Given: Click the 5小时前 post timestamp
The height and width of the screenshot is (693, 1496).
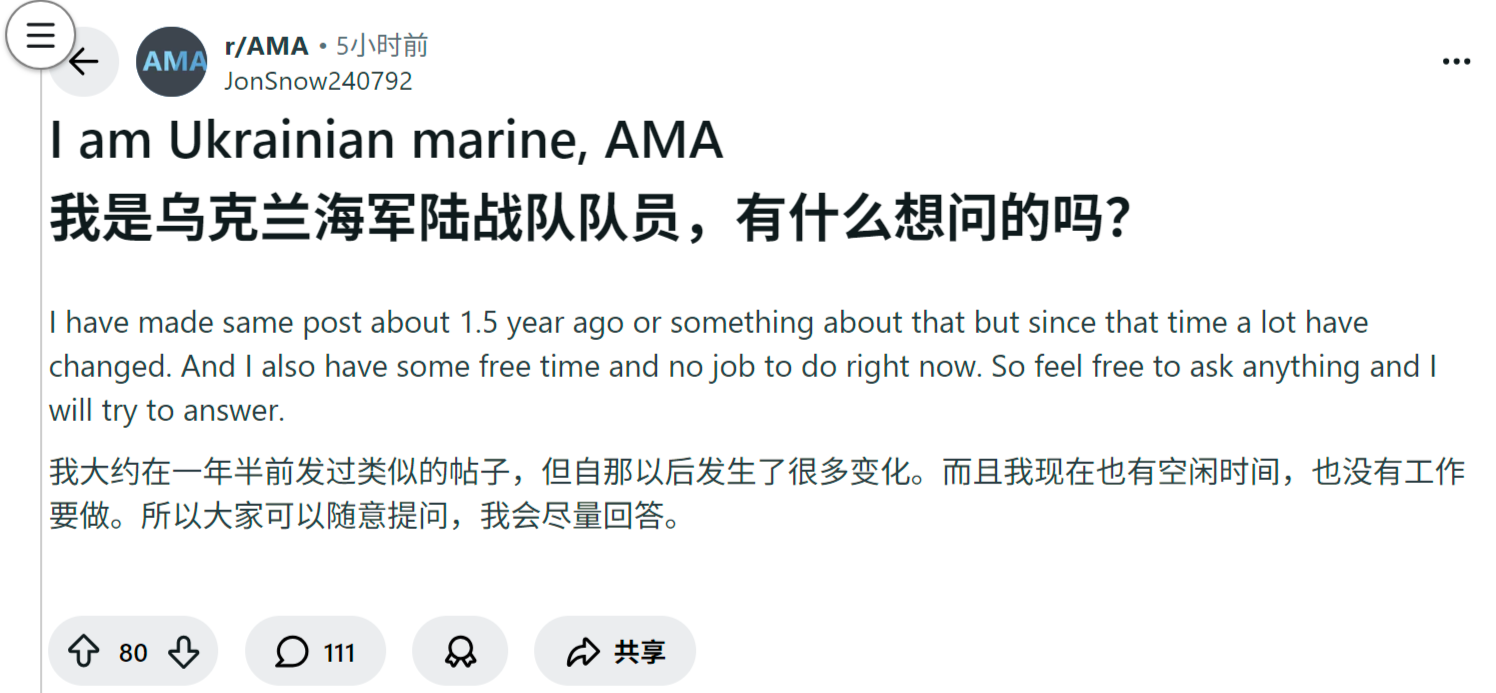Looking at the screenshot, I should [x=381, y=46].
